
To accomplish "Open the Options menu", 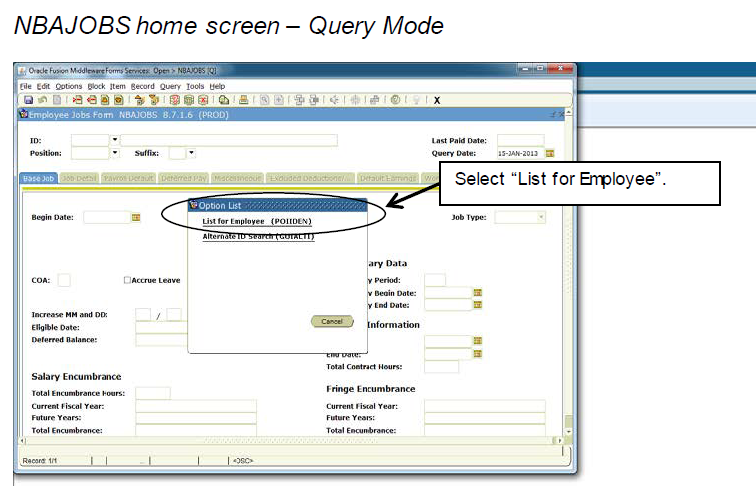I will [x=69, y=87].
